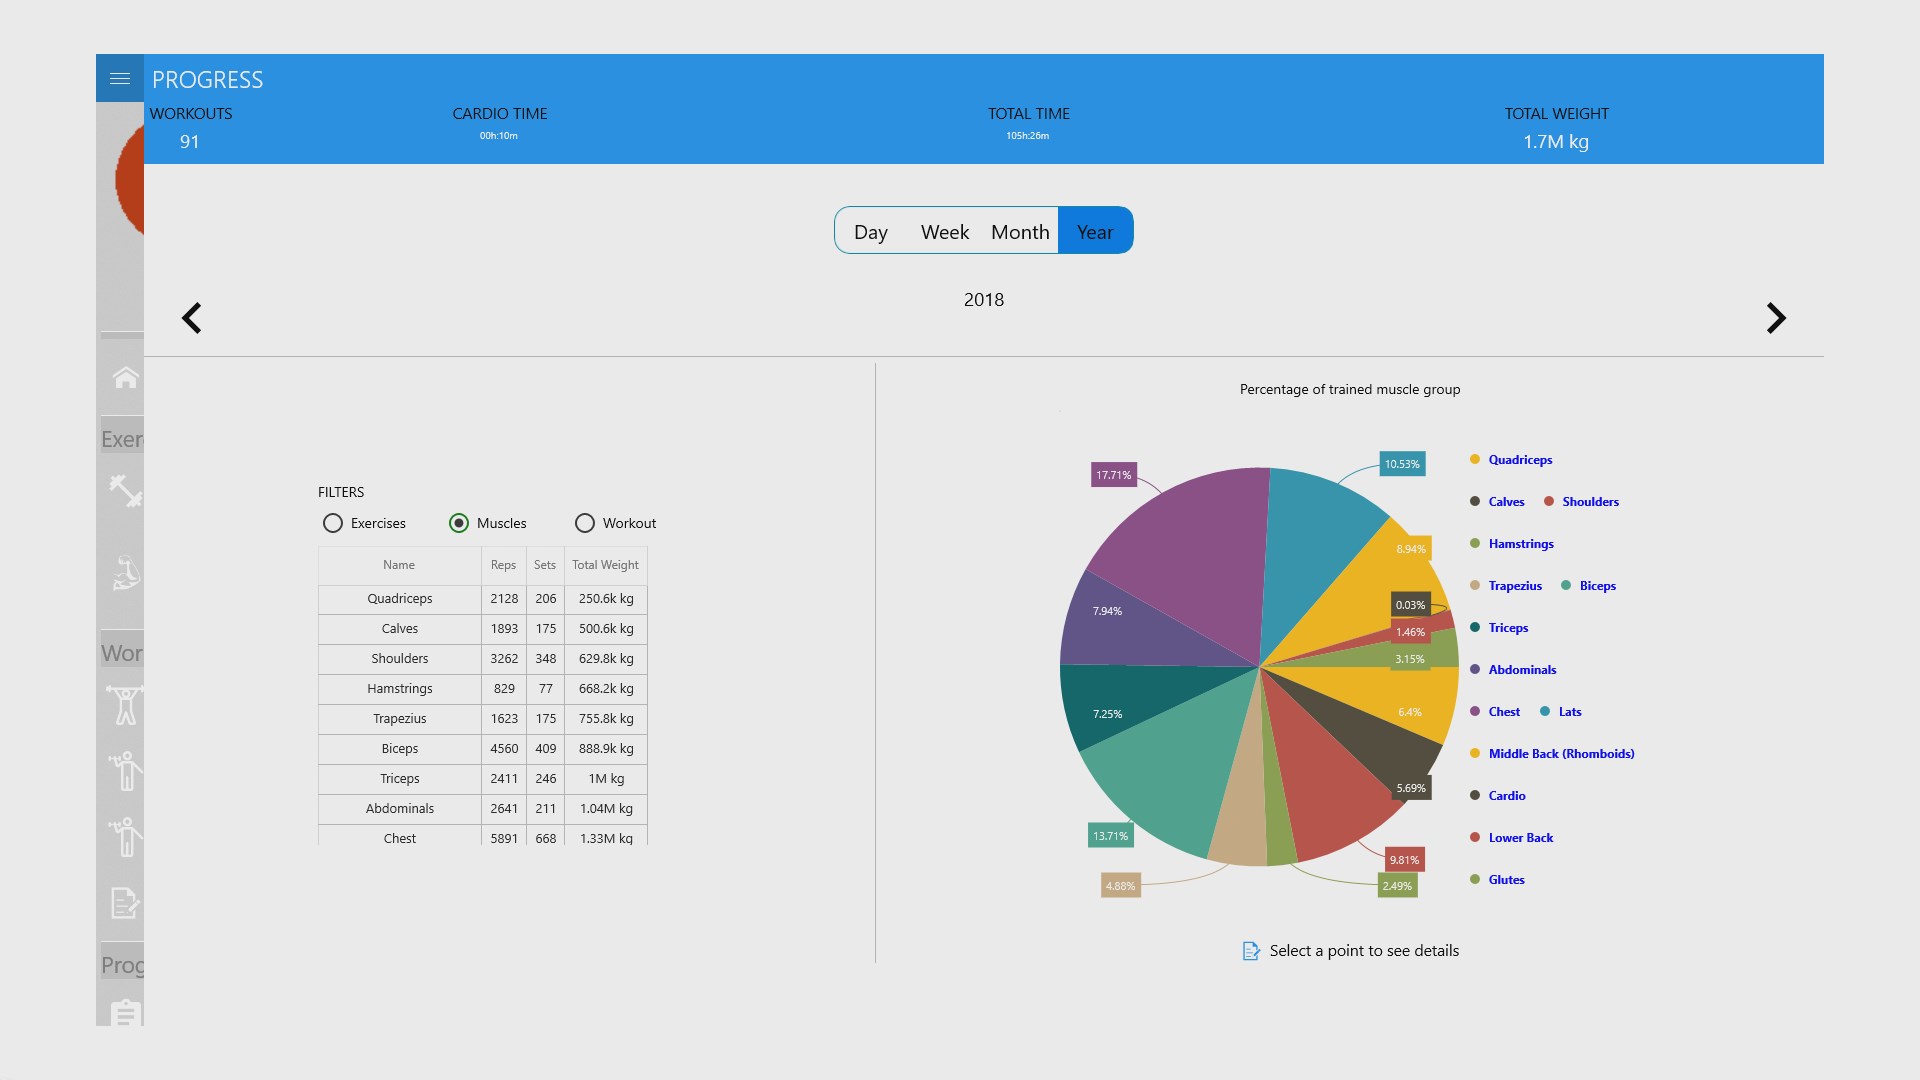
Task: Select the Exercises filter radio button
Action: click(333, 523)
